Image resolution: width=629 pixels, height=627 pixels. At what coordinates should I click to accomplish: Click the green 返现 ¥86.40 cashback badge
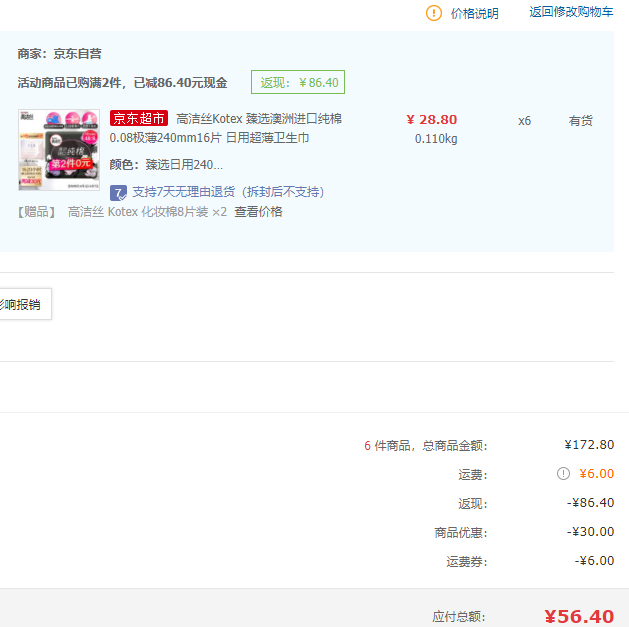(298, 82)
